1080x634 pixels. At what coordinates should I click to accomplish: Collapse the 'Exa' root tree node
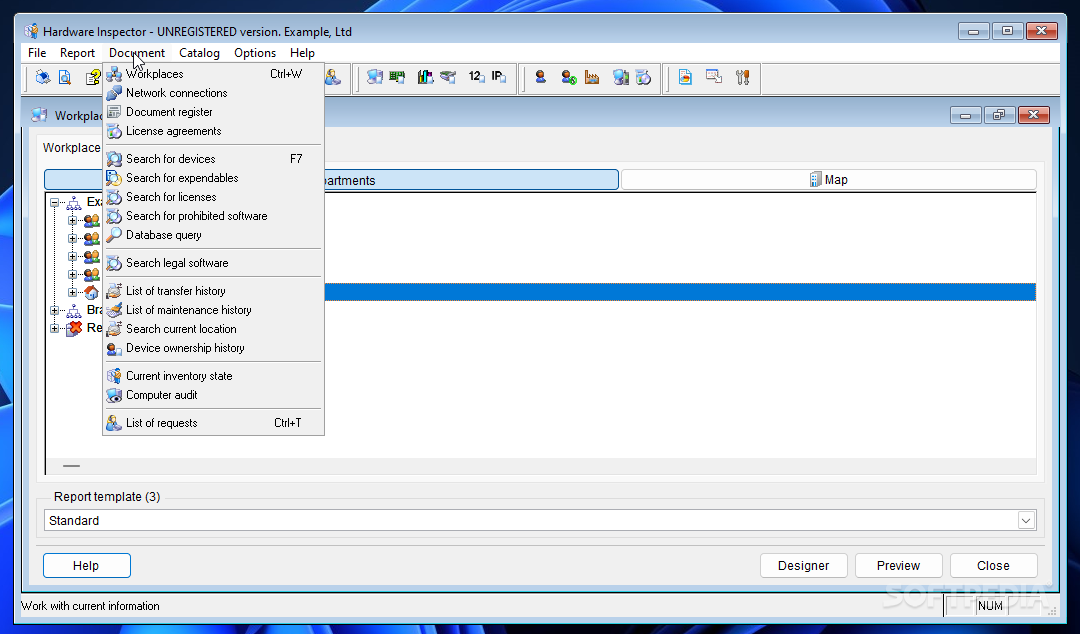[54, 203]
